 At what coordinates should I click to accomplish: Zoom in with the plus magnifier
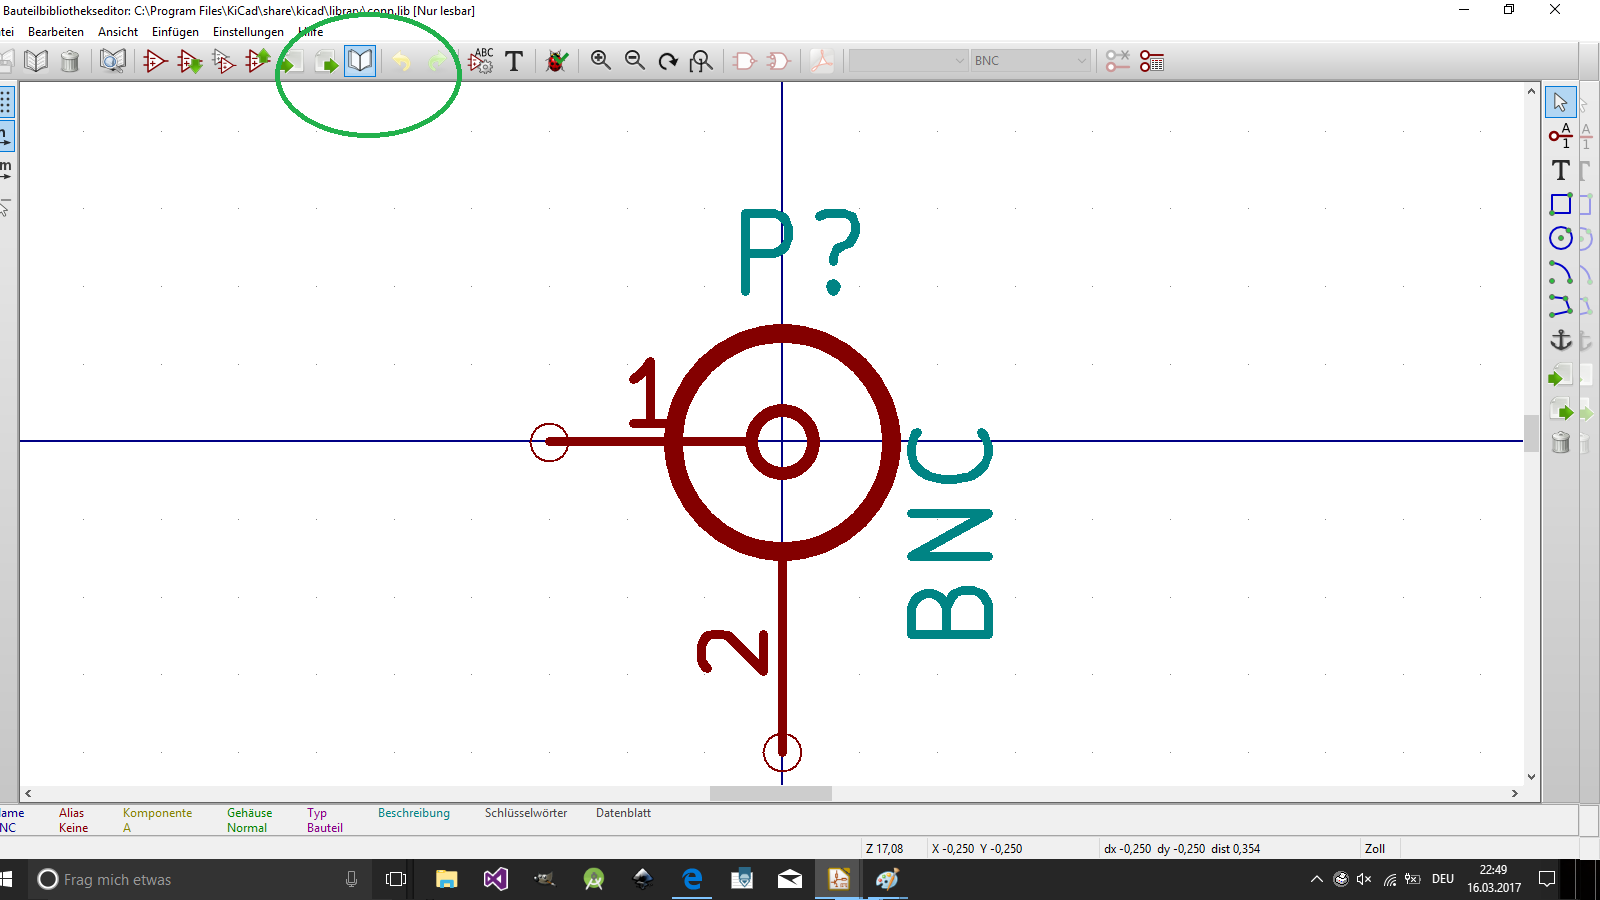point(601,61)
